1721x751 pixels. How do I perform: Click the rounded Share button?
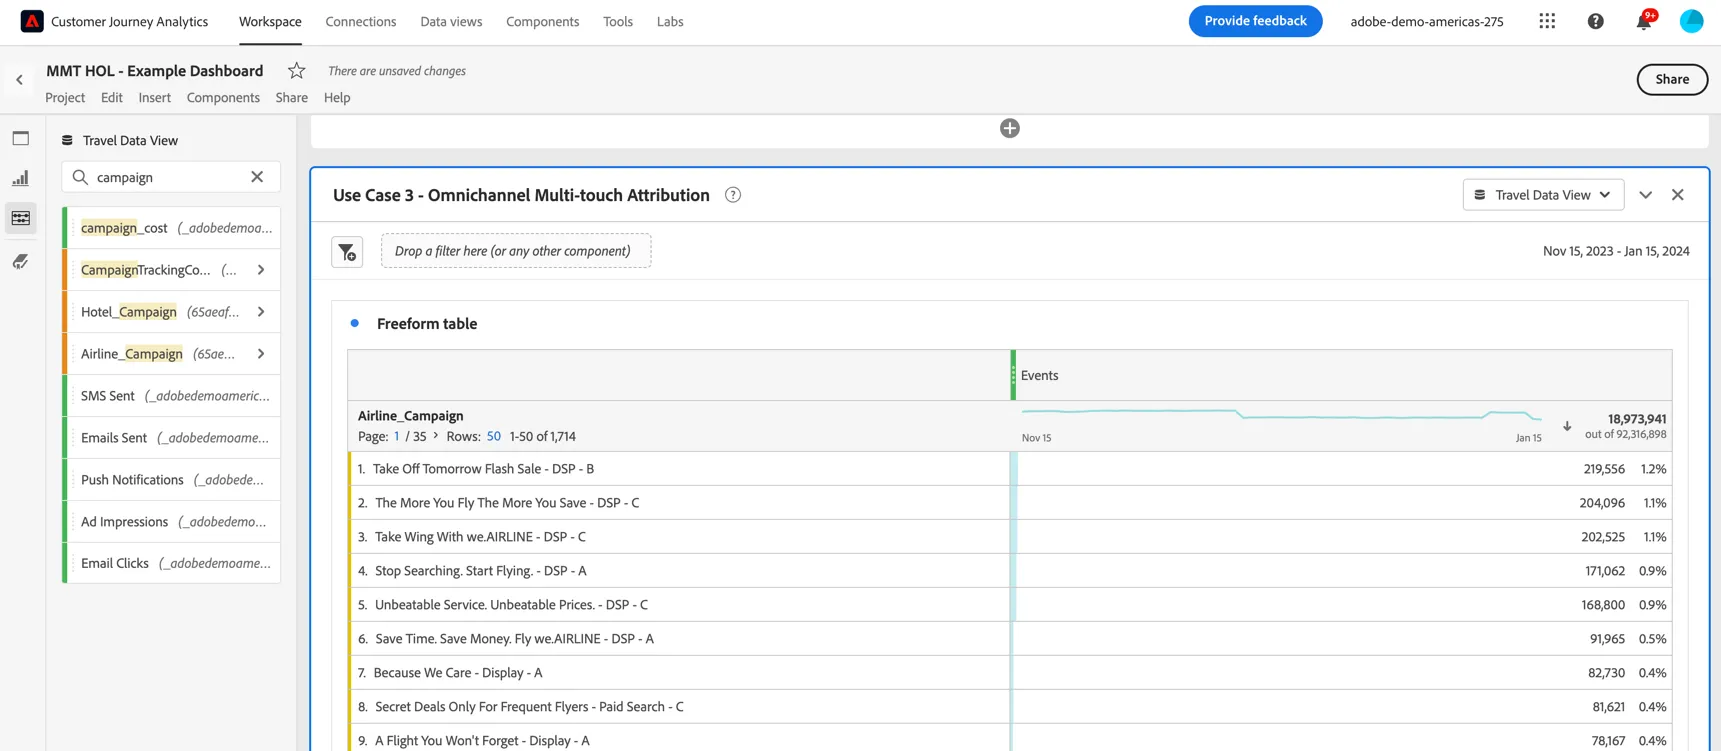click(x=1672, y=79)
